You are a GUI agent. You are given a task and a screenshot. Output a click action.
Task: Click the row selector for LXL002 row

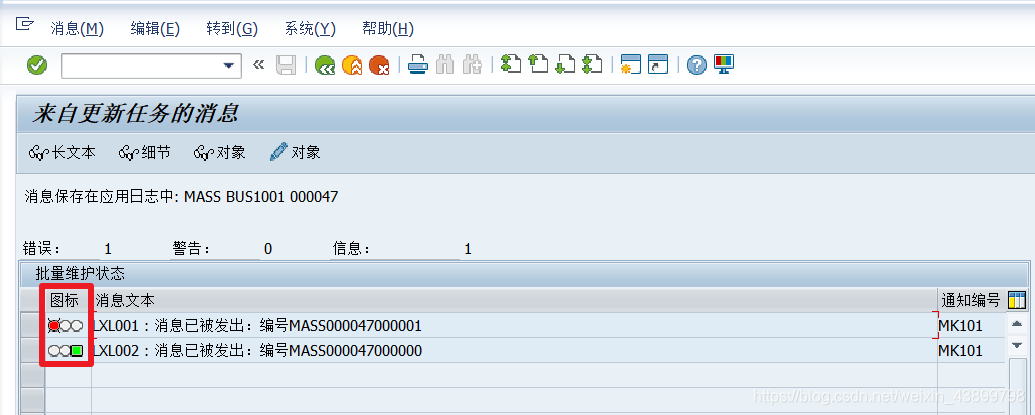pyautogui.click(x=33, y=350)
